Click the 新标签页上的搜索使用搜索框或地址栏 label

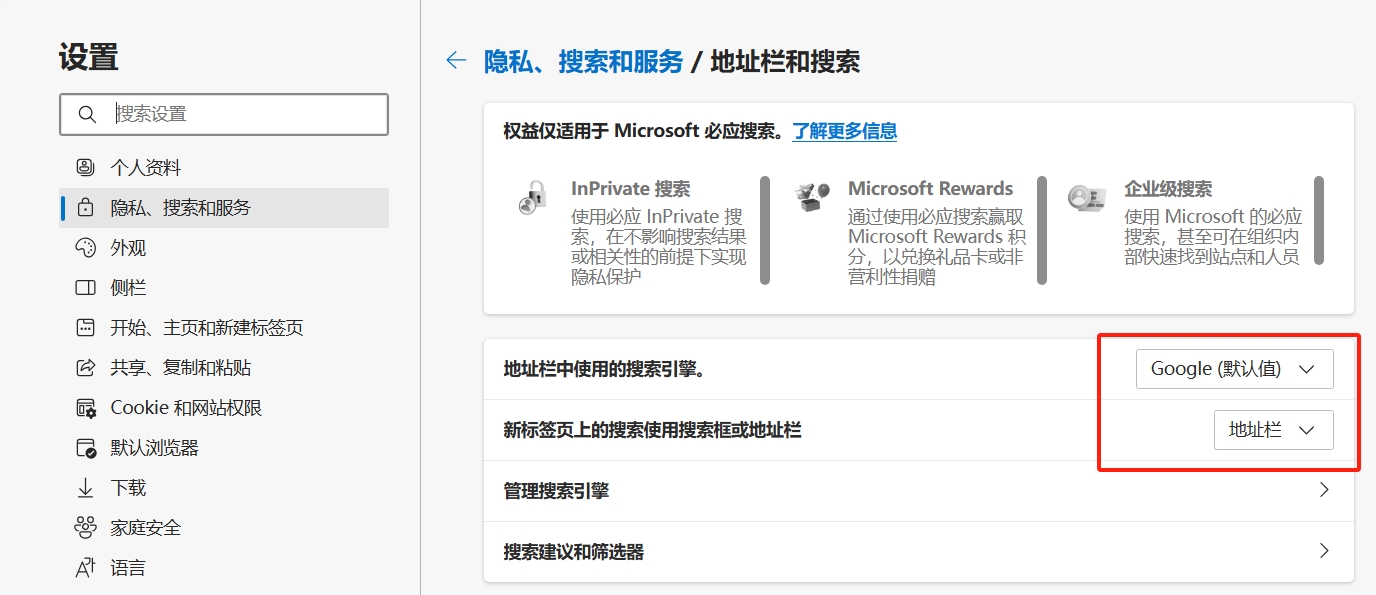pyautogui.click(x=652, y=430)
